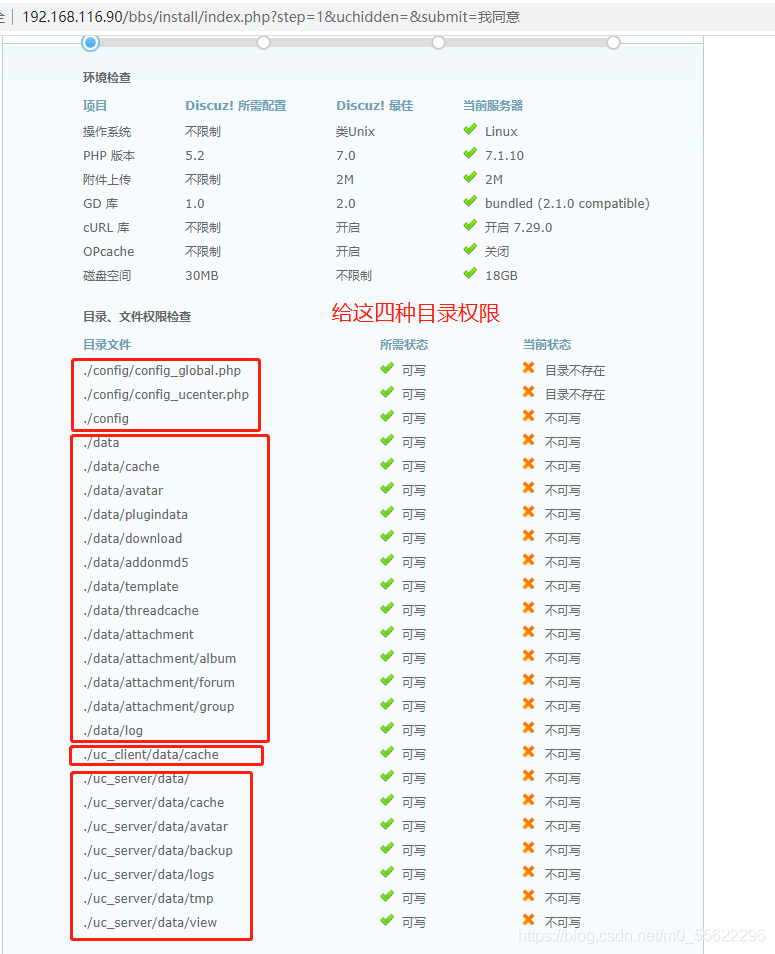Image resolution: width=775 pixels, height=954 pixels.
Task: Click the green check beside OPcache 关闭
Action: click(470, 249)
